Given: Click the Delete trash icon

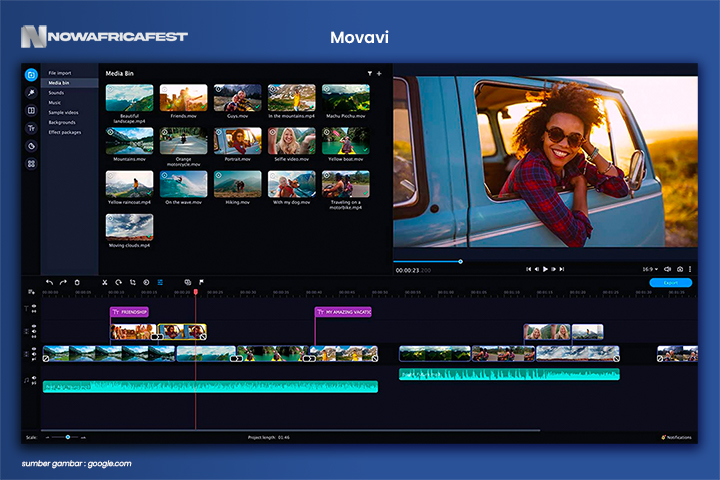Looking at the screenshot, I should [77, 282].
